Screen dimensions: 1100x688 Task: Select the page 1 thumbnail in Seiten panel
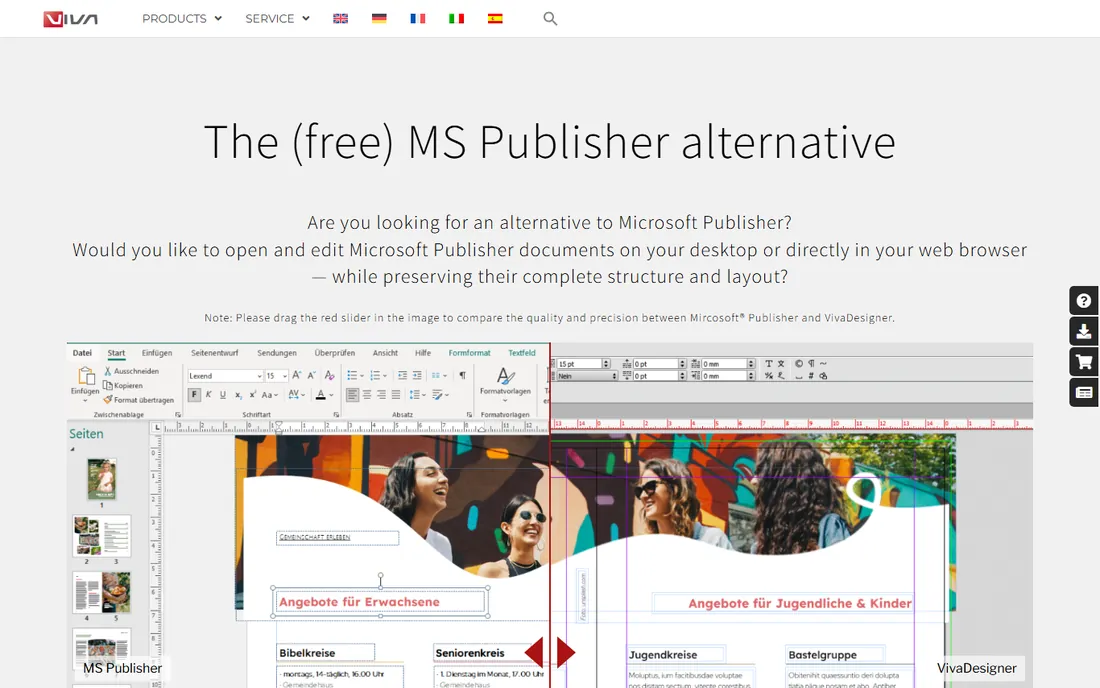coord(102,478)
